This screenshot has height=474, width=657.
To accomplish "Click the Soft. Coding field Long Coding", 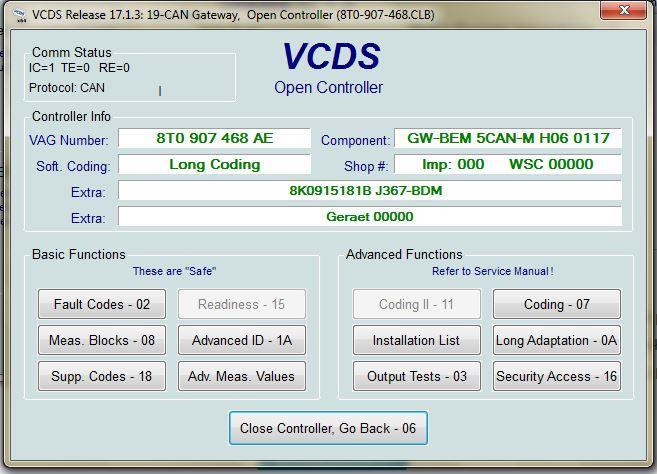I will tap(215, 164).
